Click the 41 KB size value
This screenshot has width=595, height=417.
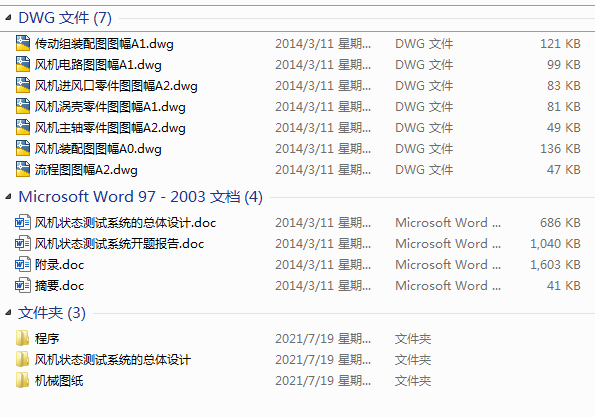pos(564,286)
